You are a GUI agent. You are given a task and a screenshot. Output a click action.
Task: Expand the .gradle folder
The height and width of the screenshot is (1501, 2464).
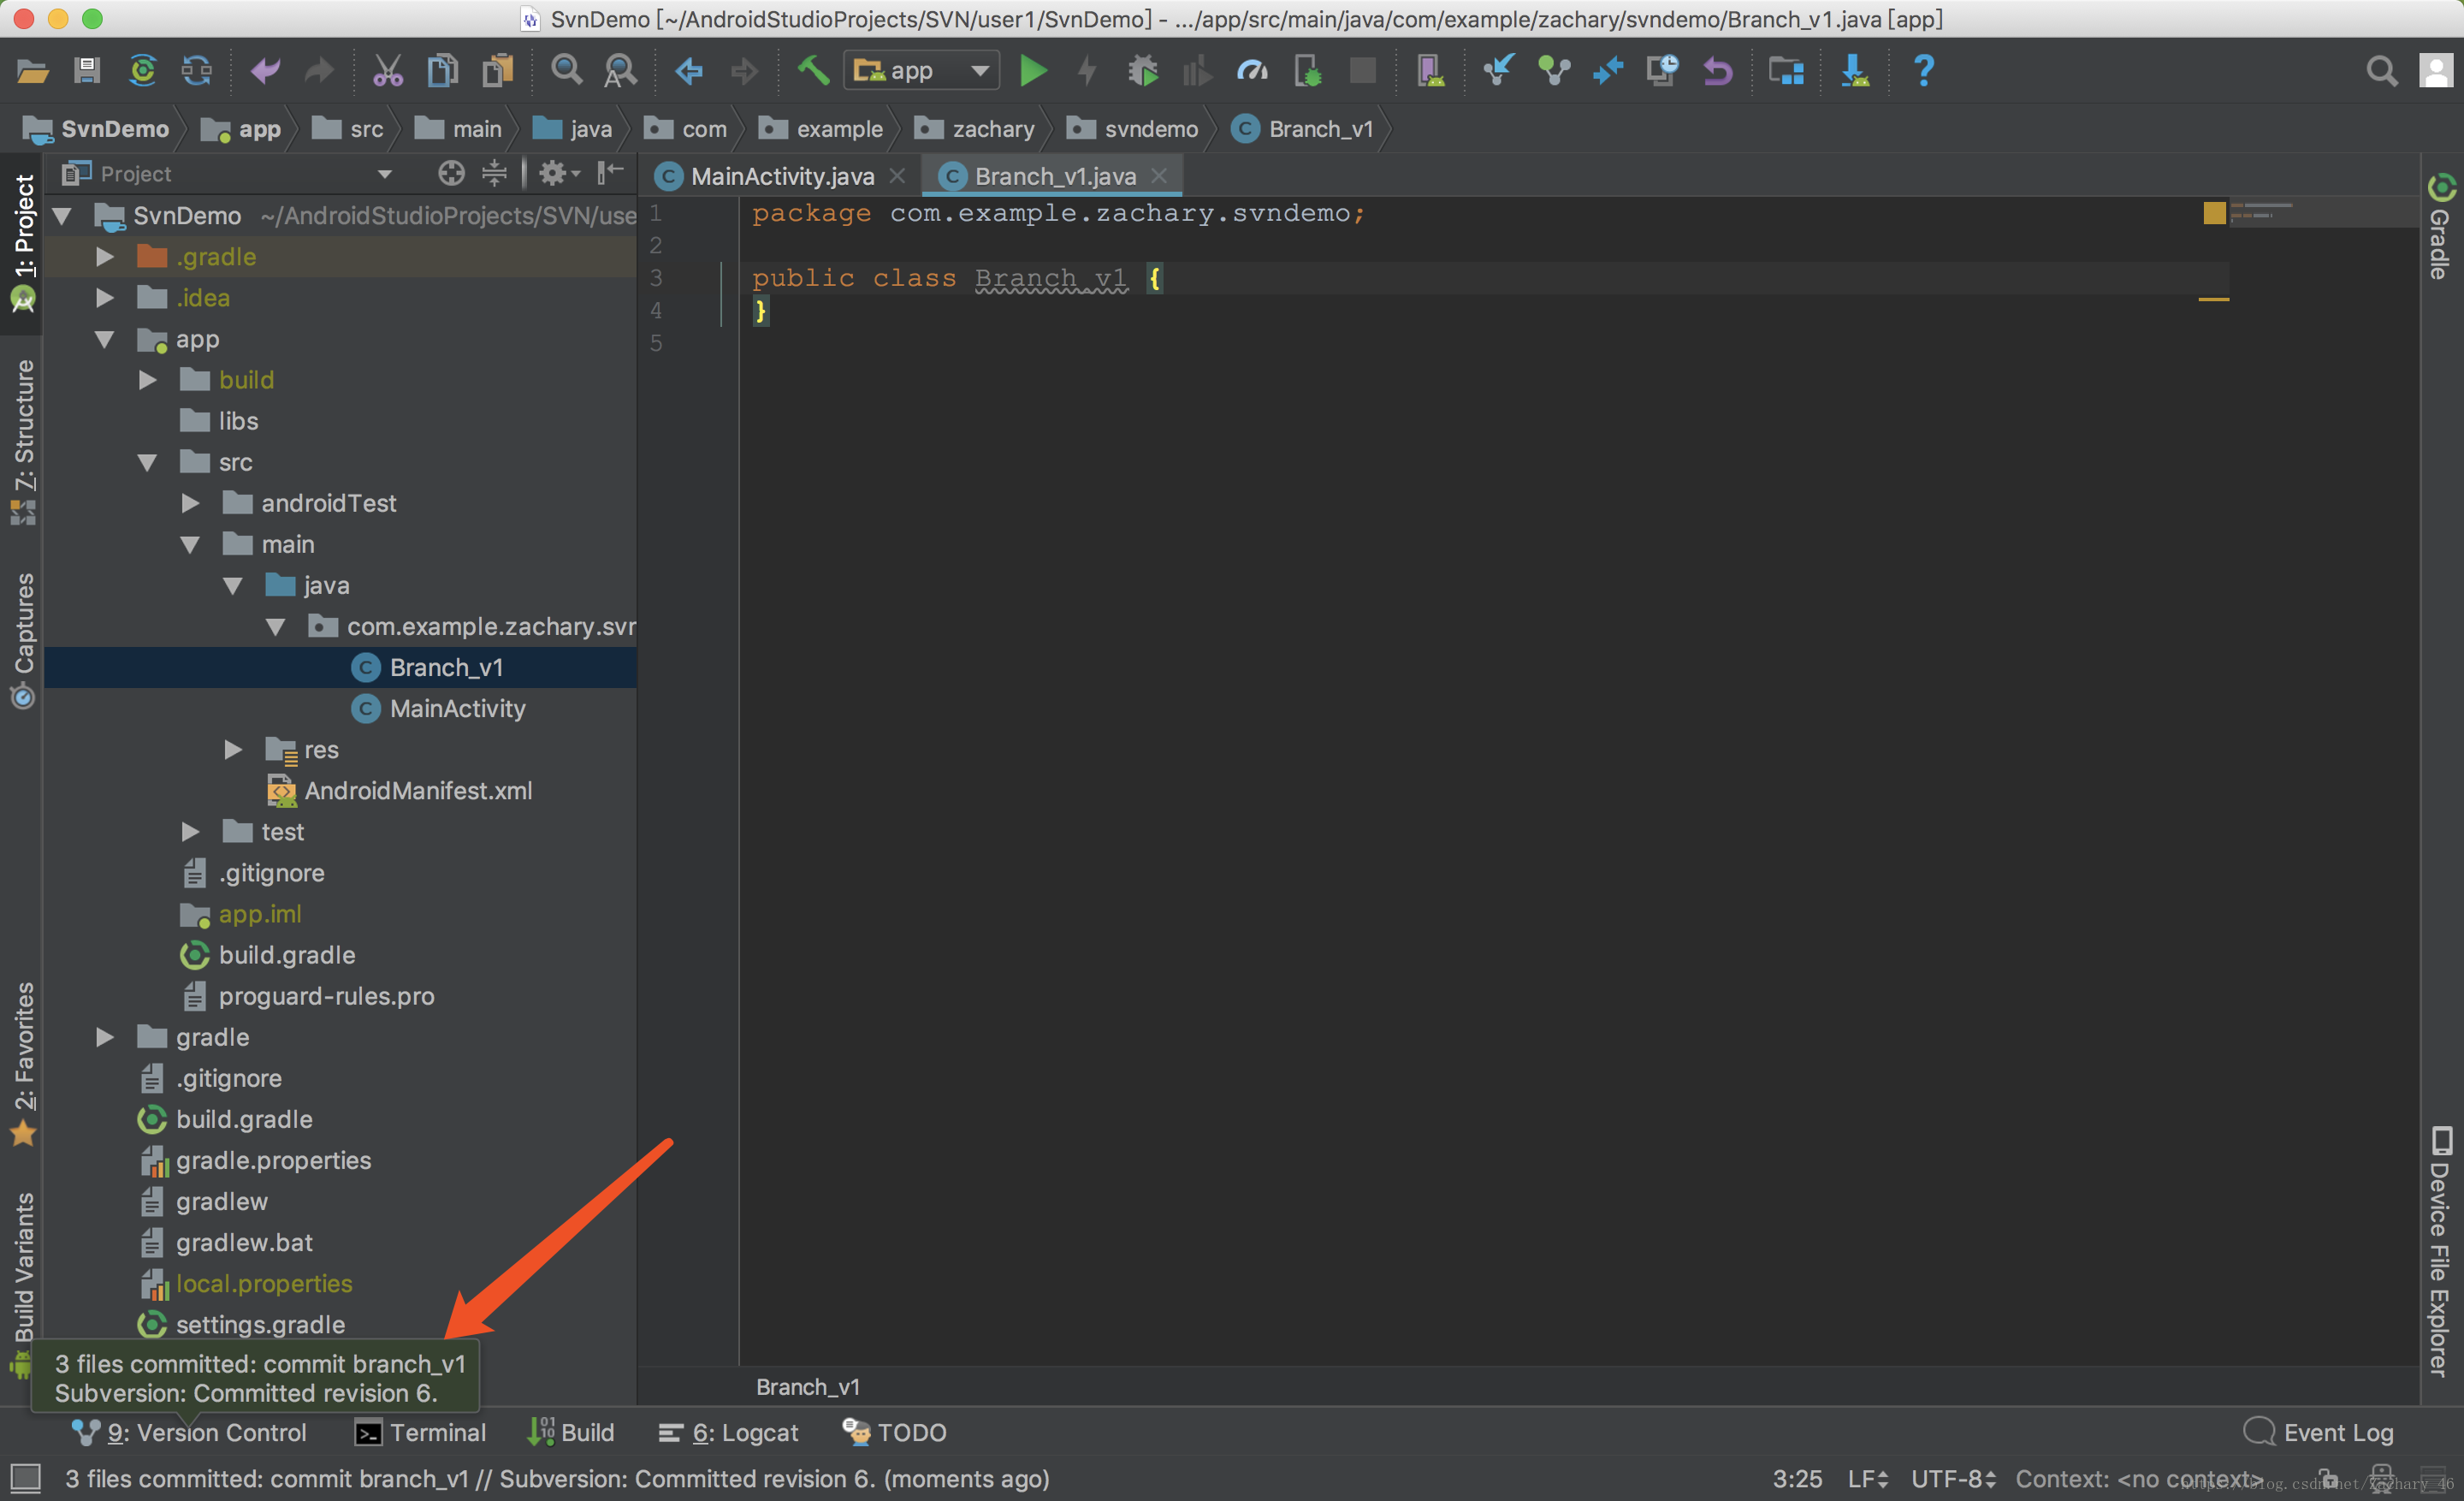104,257
